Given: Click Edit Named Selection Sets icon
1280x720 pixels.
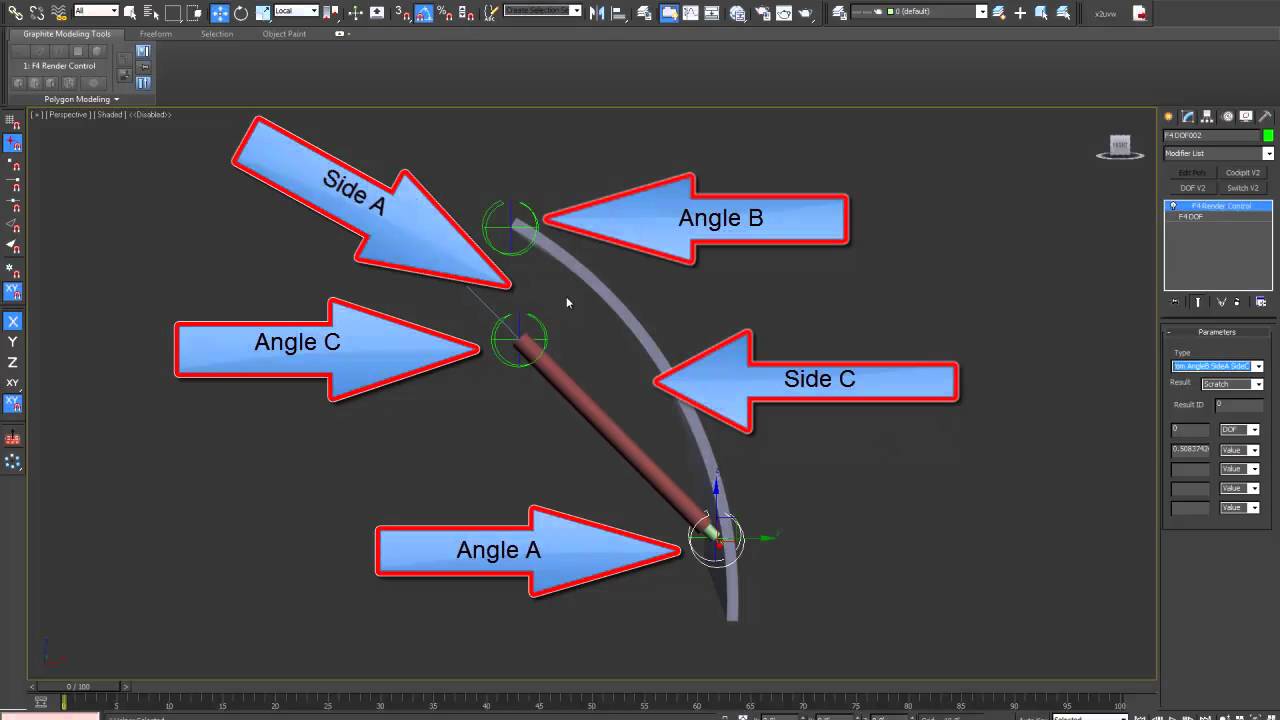Looking at the screenshot, I should click(x=491, y=12).
